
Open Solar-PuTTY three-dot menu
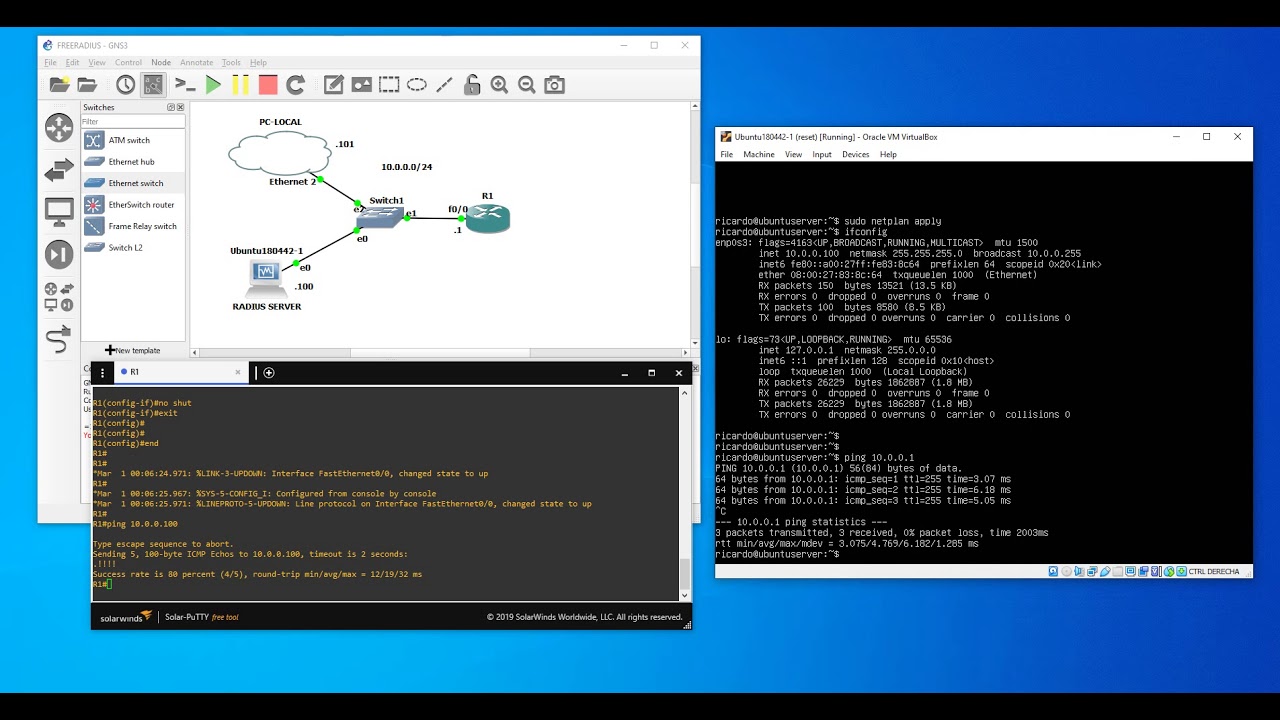(x=102, y=372)
